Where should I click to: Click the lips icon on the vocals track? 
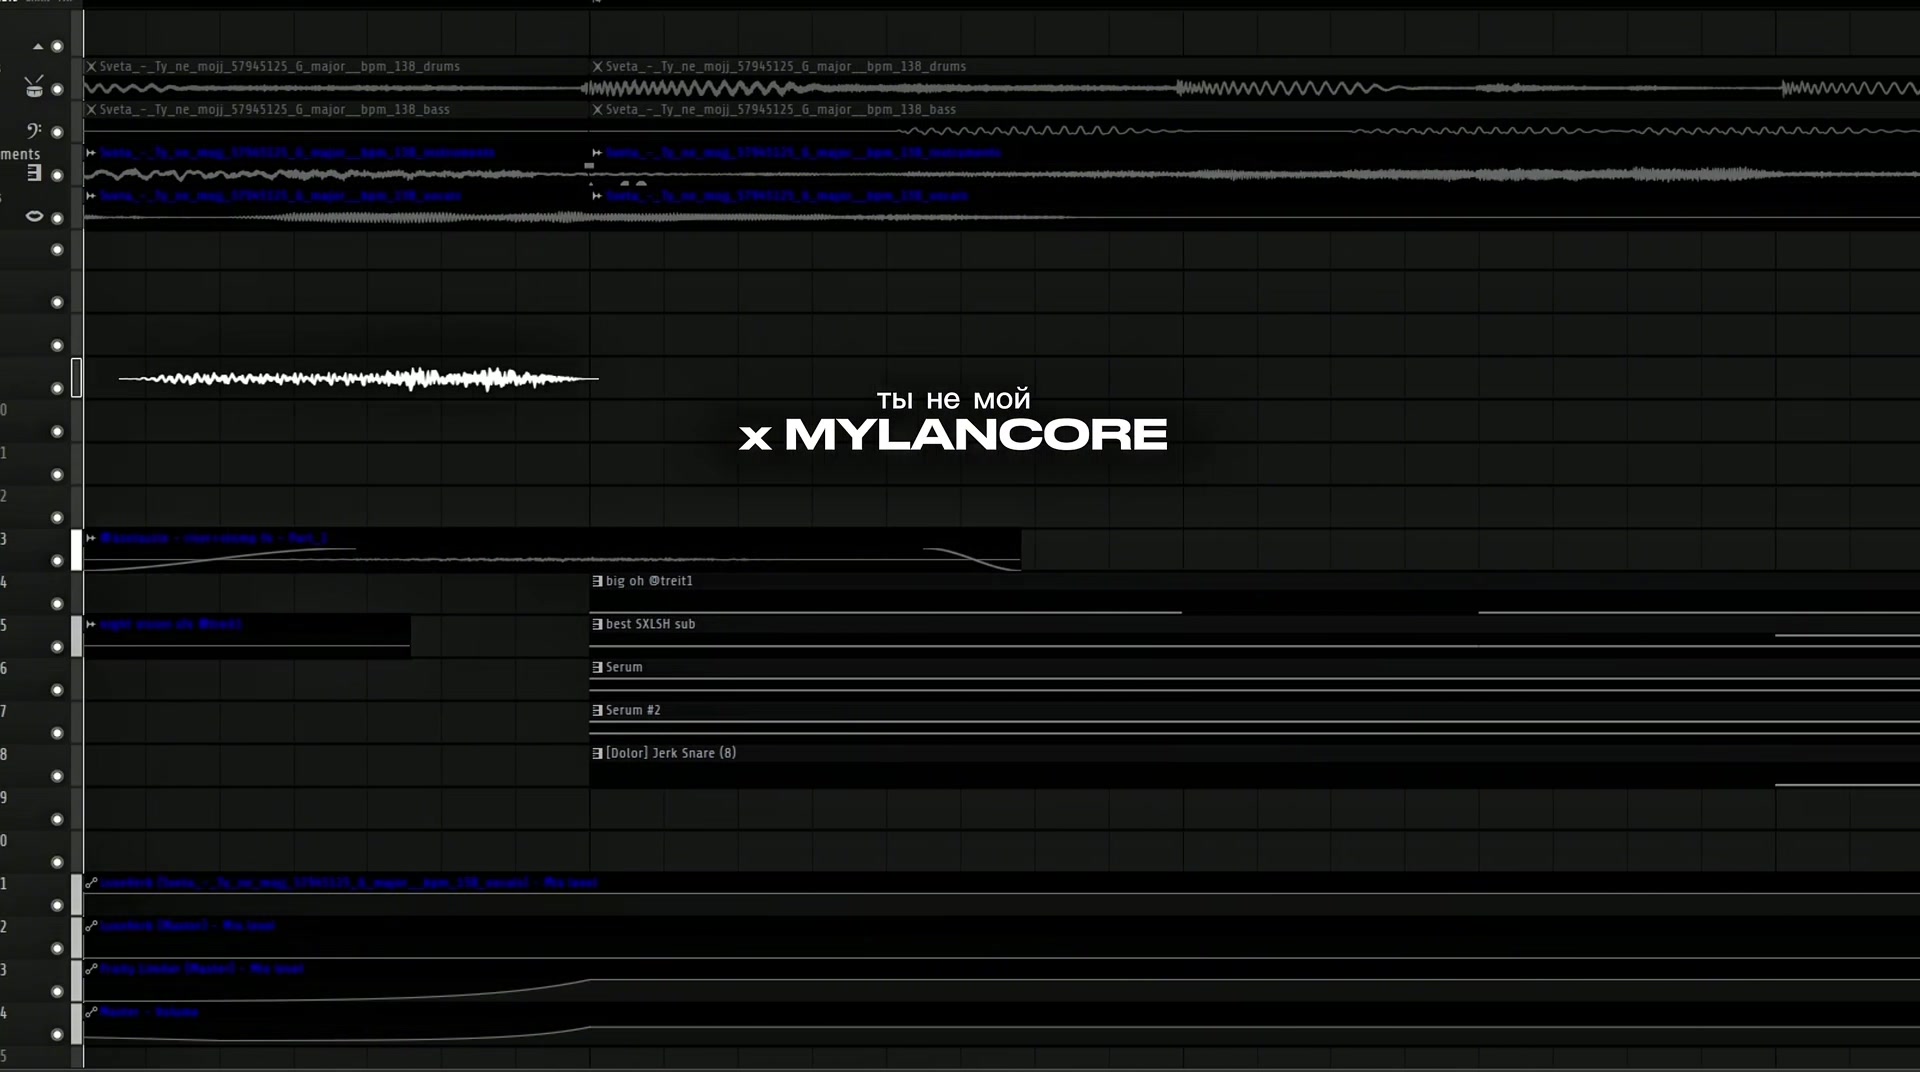34,216
